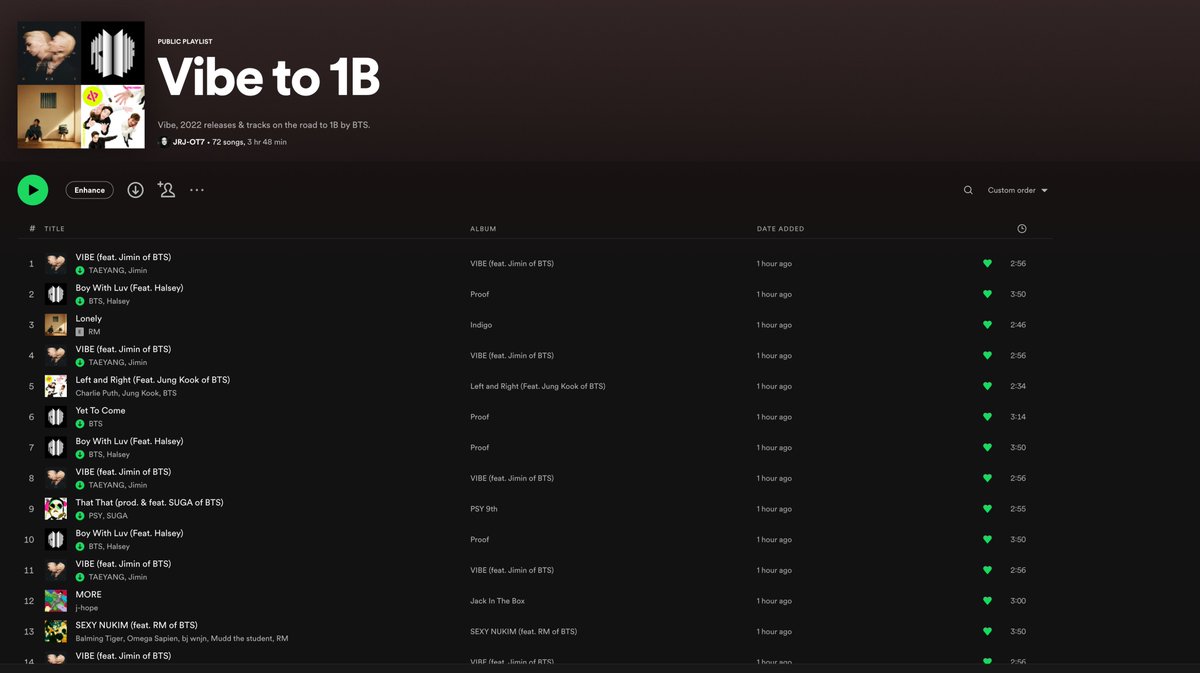Viewport: 1200px width, 673px height.
Task: Toggle the heart on Yet To Come
Action: click(987, 417)
